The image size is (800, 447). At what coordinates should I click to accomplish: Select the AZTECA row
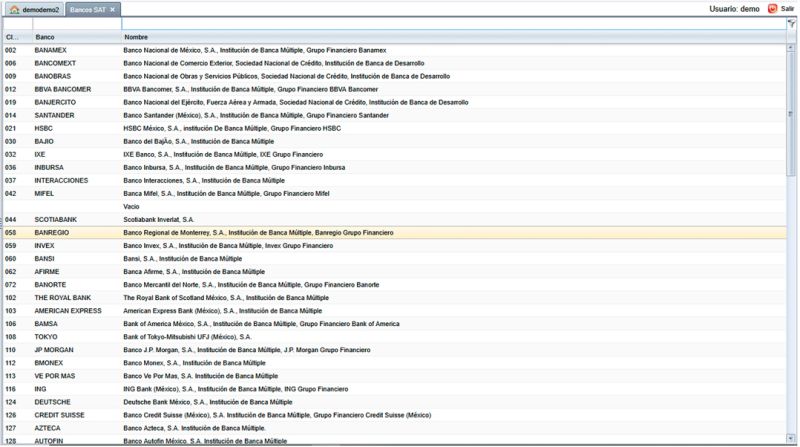click(394, 428)
